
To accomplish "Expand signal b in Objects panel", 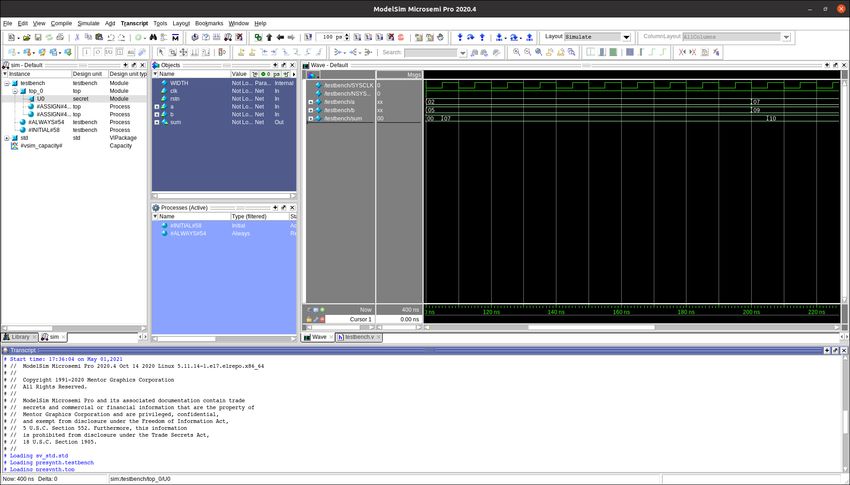I will point(157,114).
